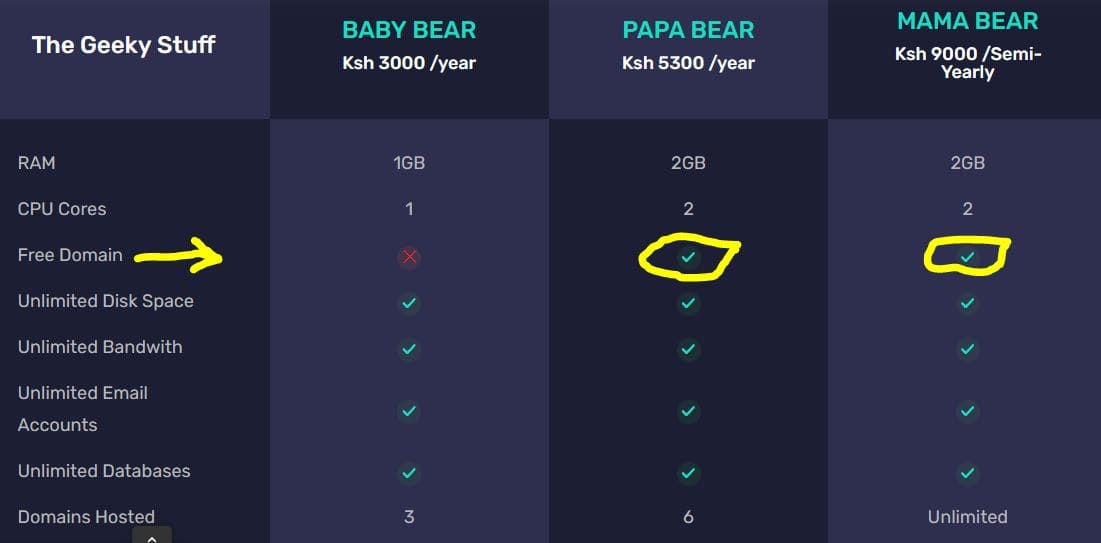Select the PAPA BEAR plan heading
This screenshot has height=543, width=1101.
tap(688, 30)
